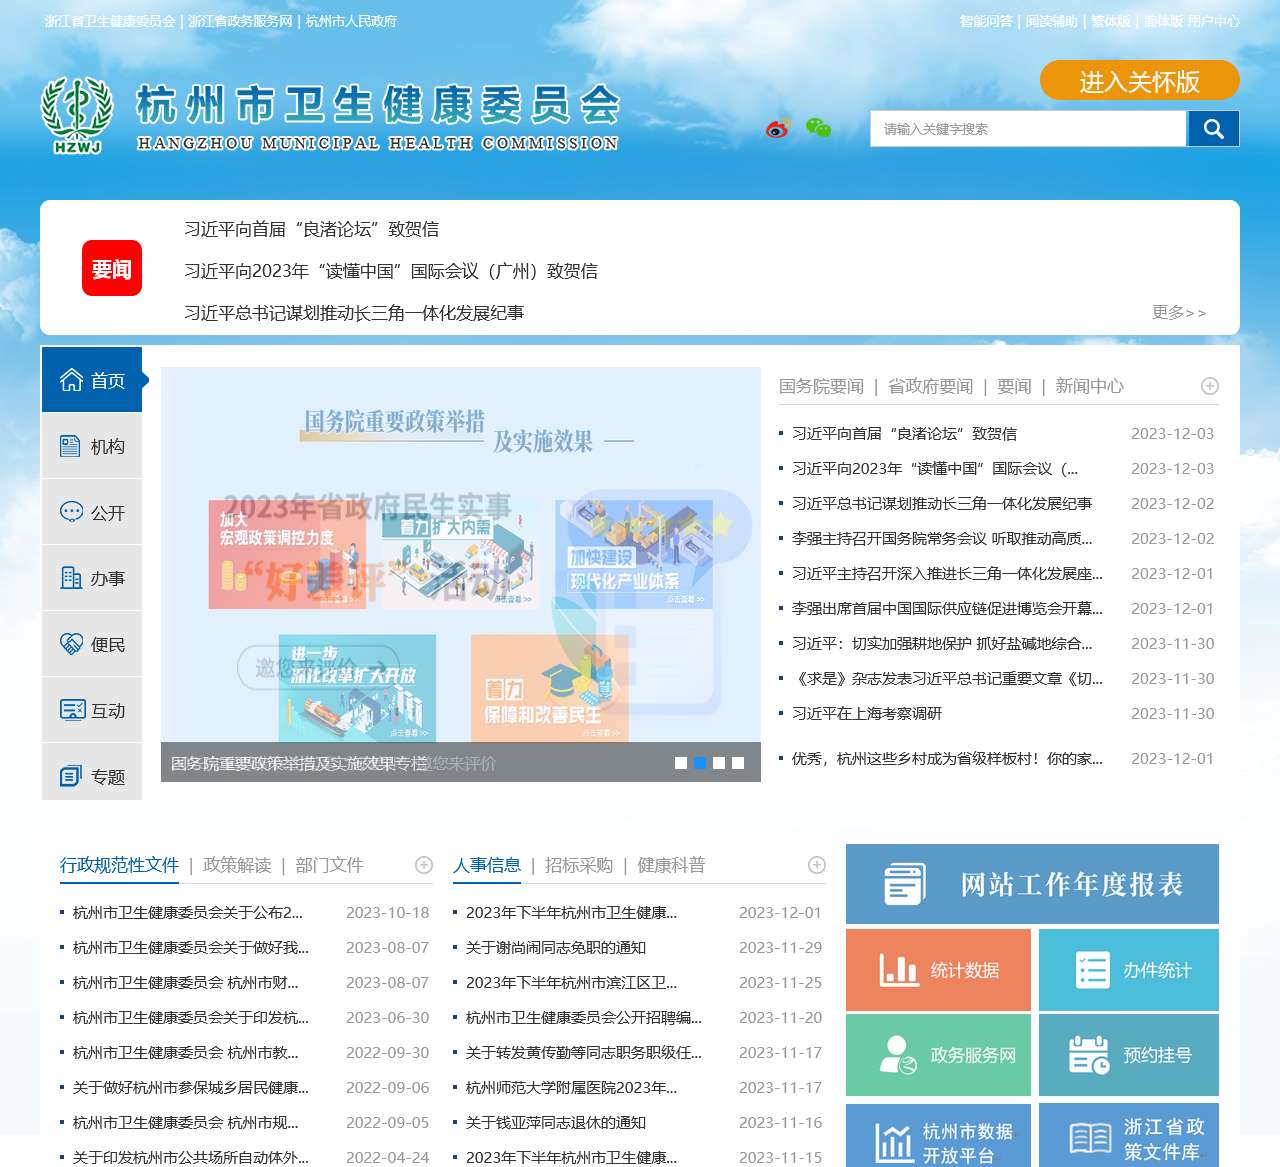The height and width of the screenshot is (1167, 1280).
Task: Expand more items beside 部门文件 tab
Action: 424,865
